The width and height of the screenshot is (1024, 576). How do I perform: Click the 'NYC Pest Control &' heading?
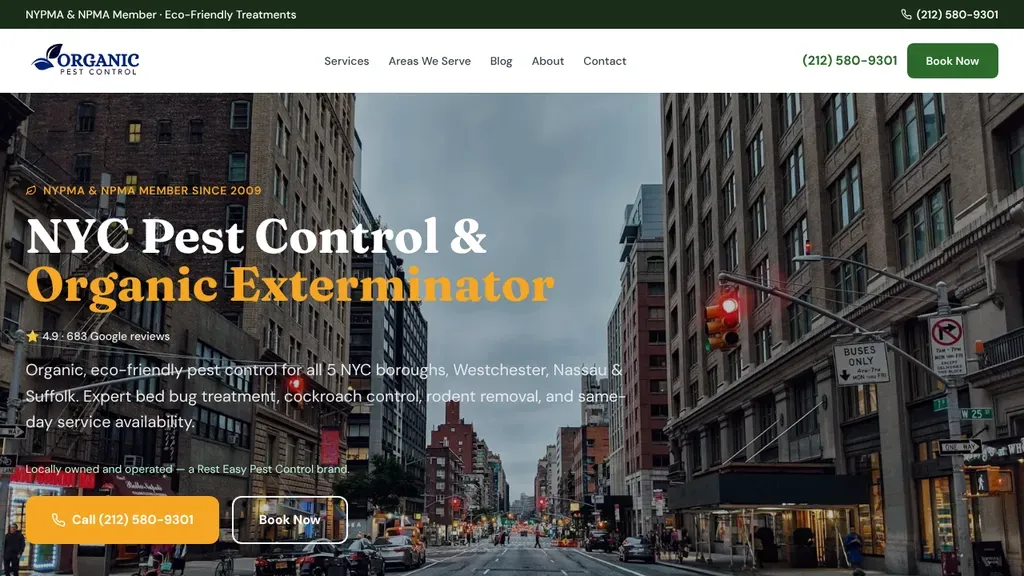(x=257, y=236)
